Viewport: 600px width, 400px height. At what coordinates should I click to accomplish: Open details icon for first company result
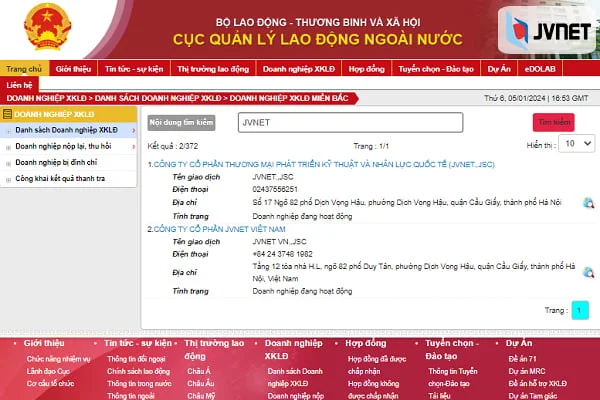588,203
